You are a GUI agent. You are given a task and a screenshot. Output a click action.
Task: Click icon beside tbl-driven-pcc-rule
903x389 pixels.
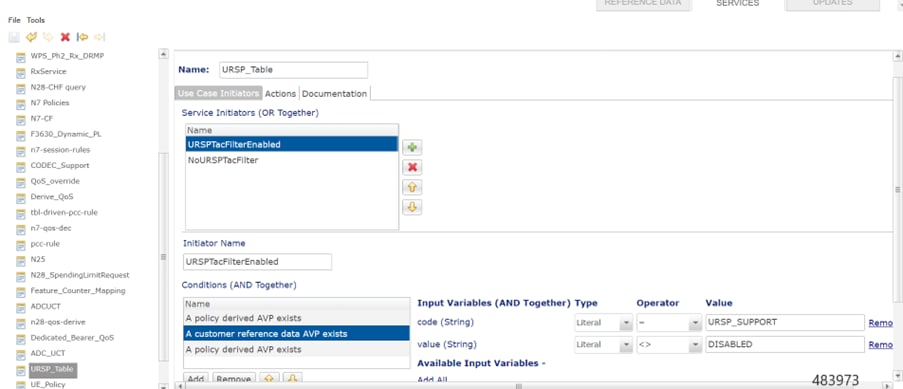pos(21,213)
